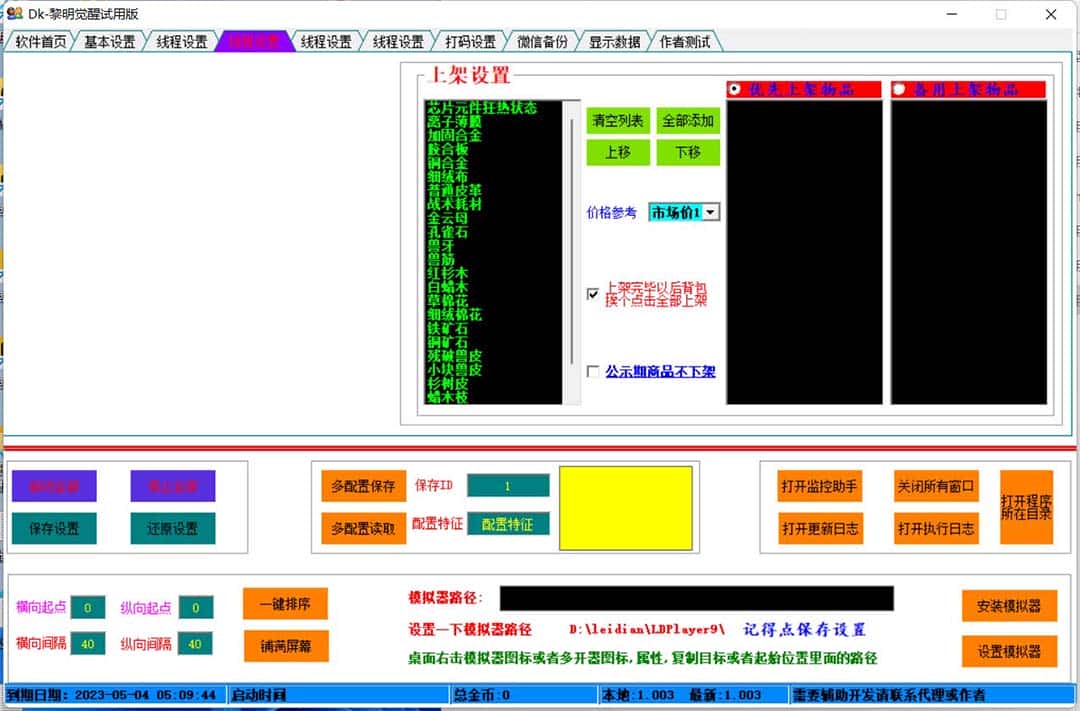
Task: Click the 模拟器路径 input field
Action: pyautogui.click(x=696, y=598)
